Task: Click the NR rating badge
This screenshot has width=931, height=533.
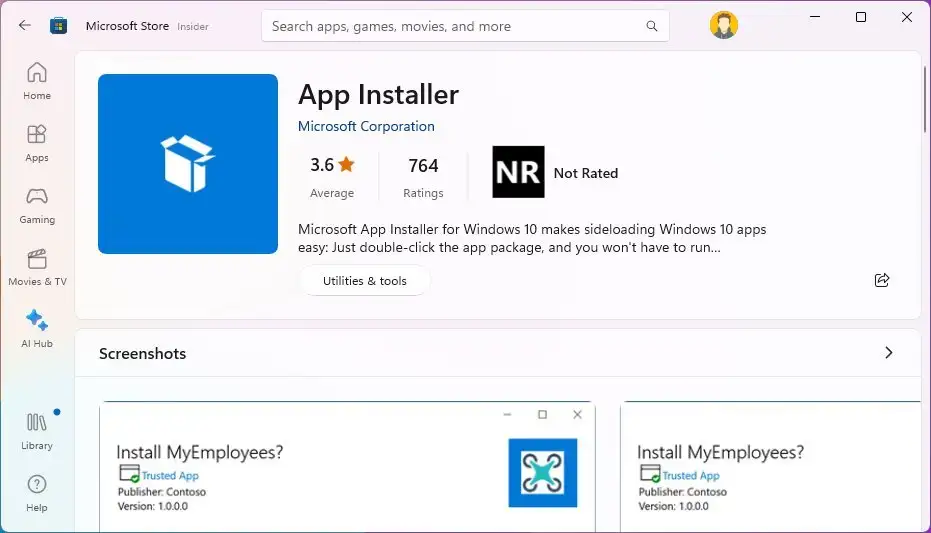Action: point(518,172)
